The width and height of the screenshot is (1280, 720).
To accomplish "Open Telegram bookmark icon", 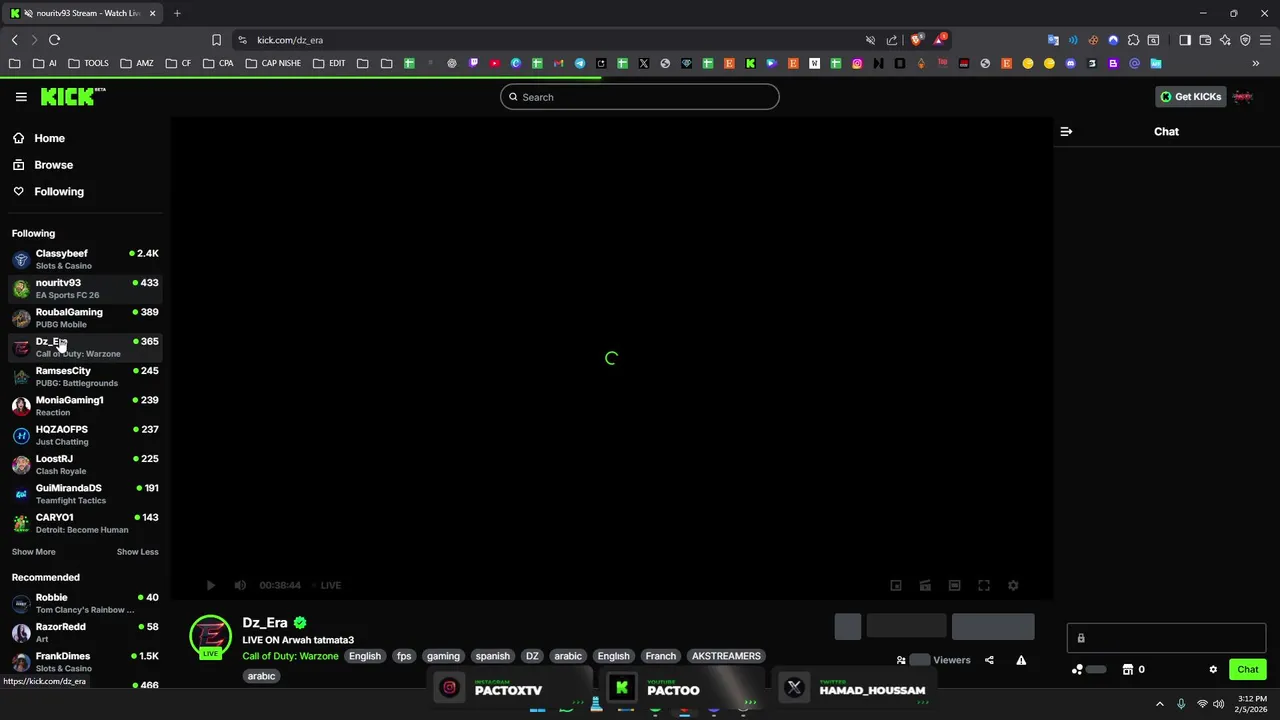I will 580,63.
